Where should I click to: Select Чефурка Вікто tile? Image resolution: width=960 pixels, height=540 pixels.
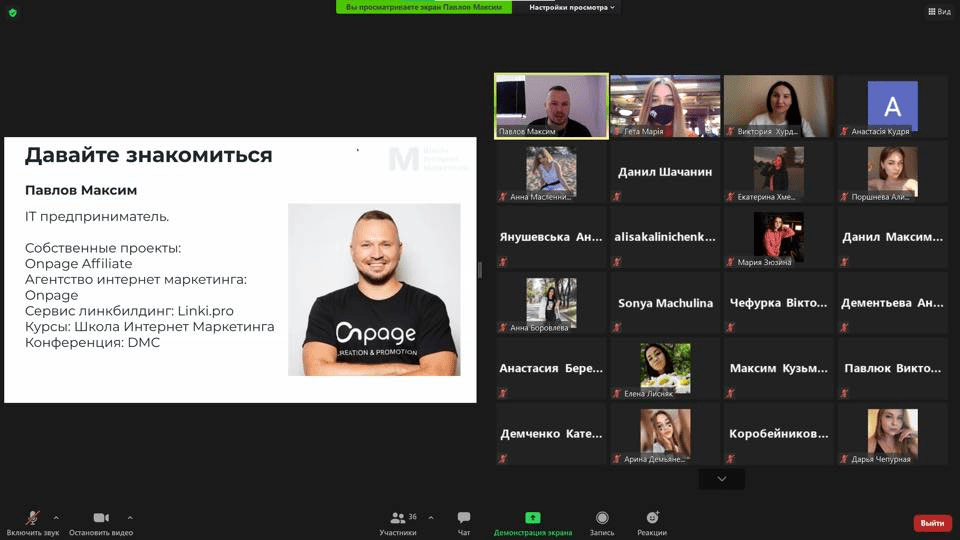pos(779,303)
